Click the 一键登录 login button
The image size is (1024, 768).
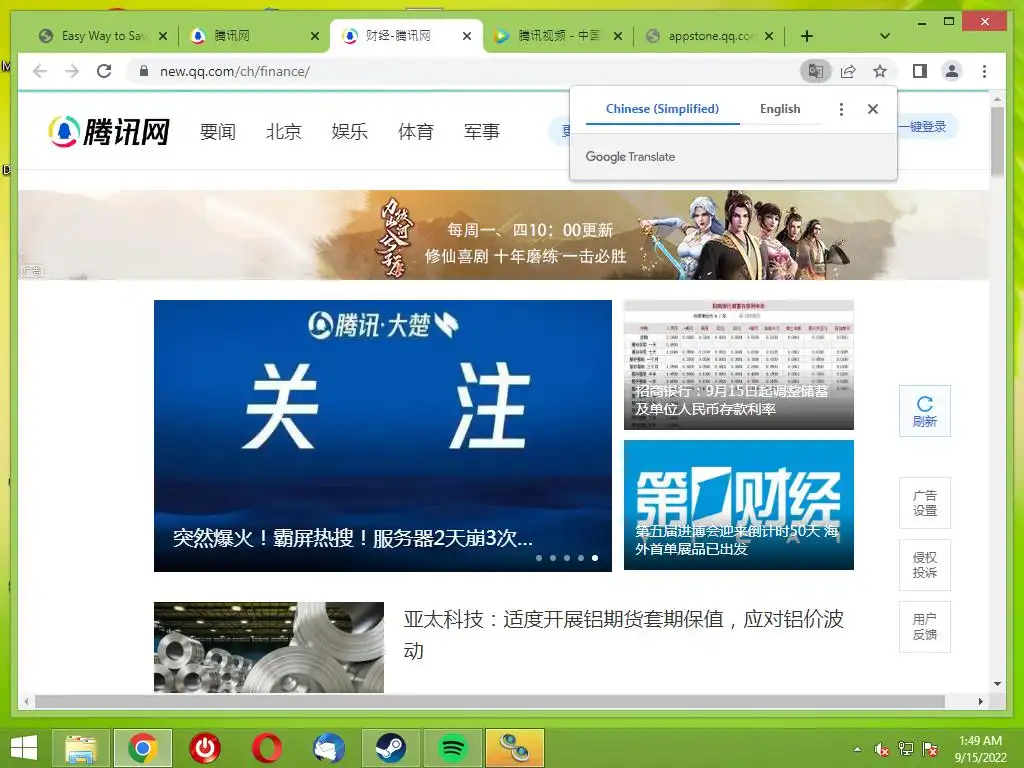pyautogui.click(x=927, y=127)
